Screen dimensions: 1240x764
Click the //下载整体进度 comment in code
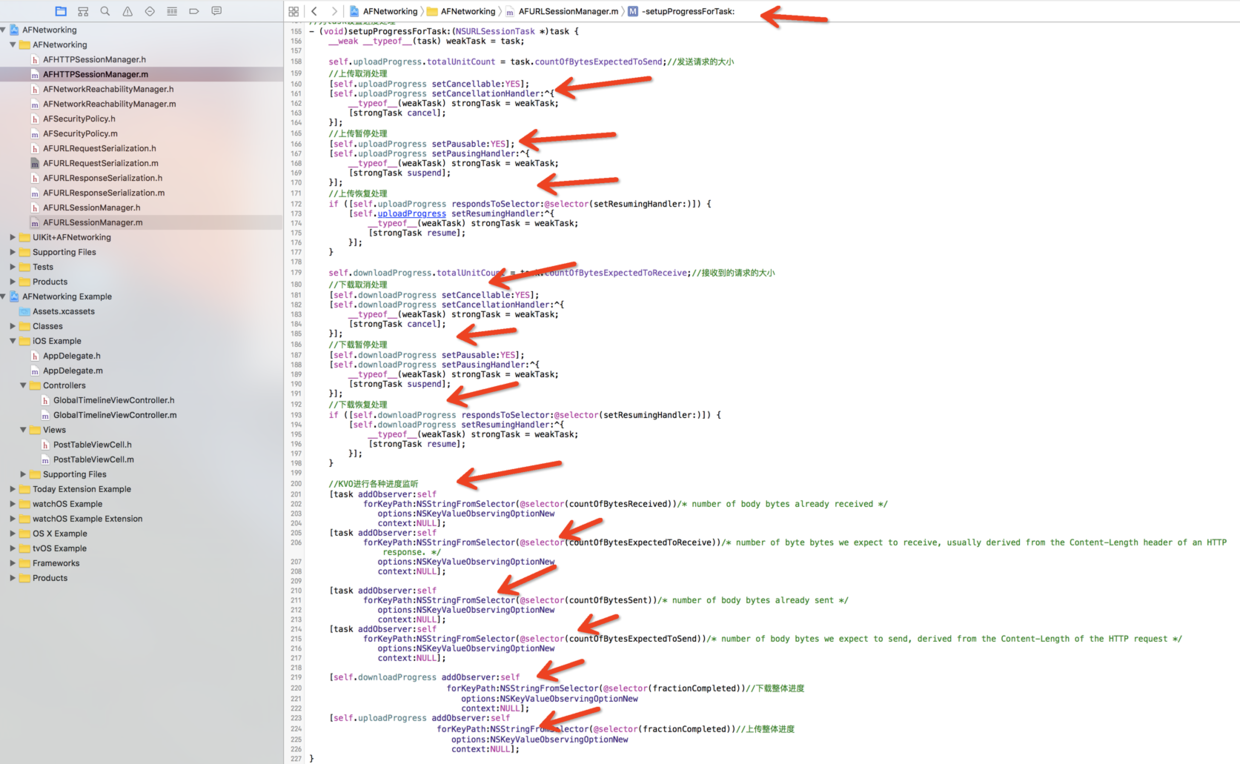coord(776,688)
